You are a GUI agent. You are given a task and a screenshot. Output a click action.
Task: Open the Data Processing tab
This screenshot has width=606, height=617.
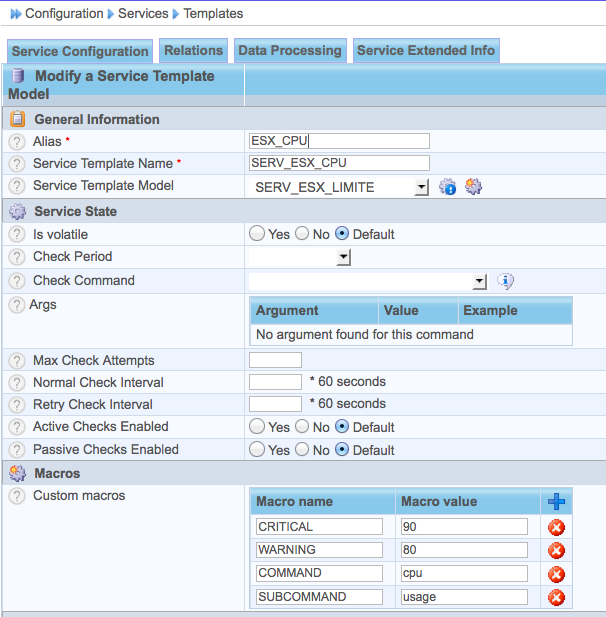pos(290,51)
